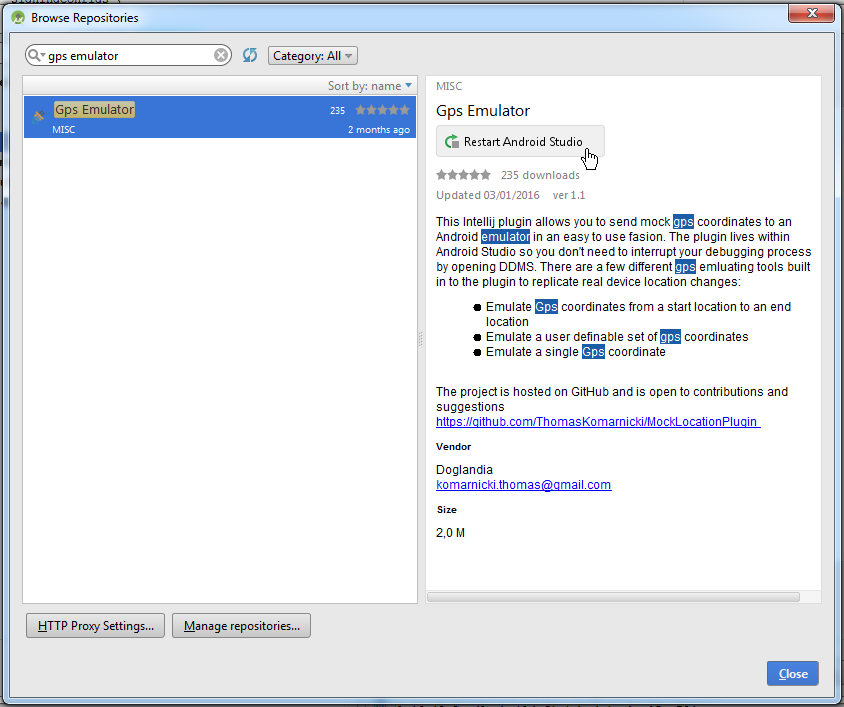Viewport: 844px width, 707px height.
Task: Clear the search field with the X icon
Action: tap(221, 55)
